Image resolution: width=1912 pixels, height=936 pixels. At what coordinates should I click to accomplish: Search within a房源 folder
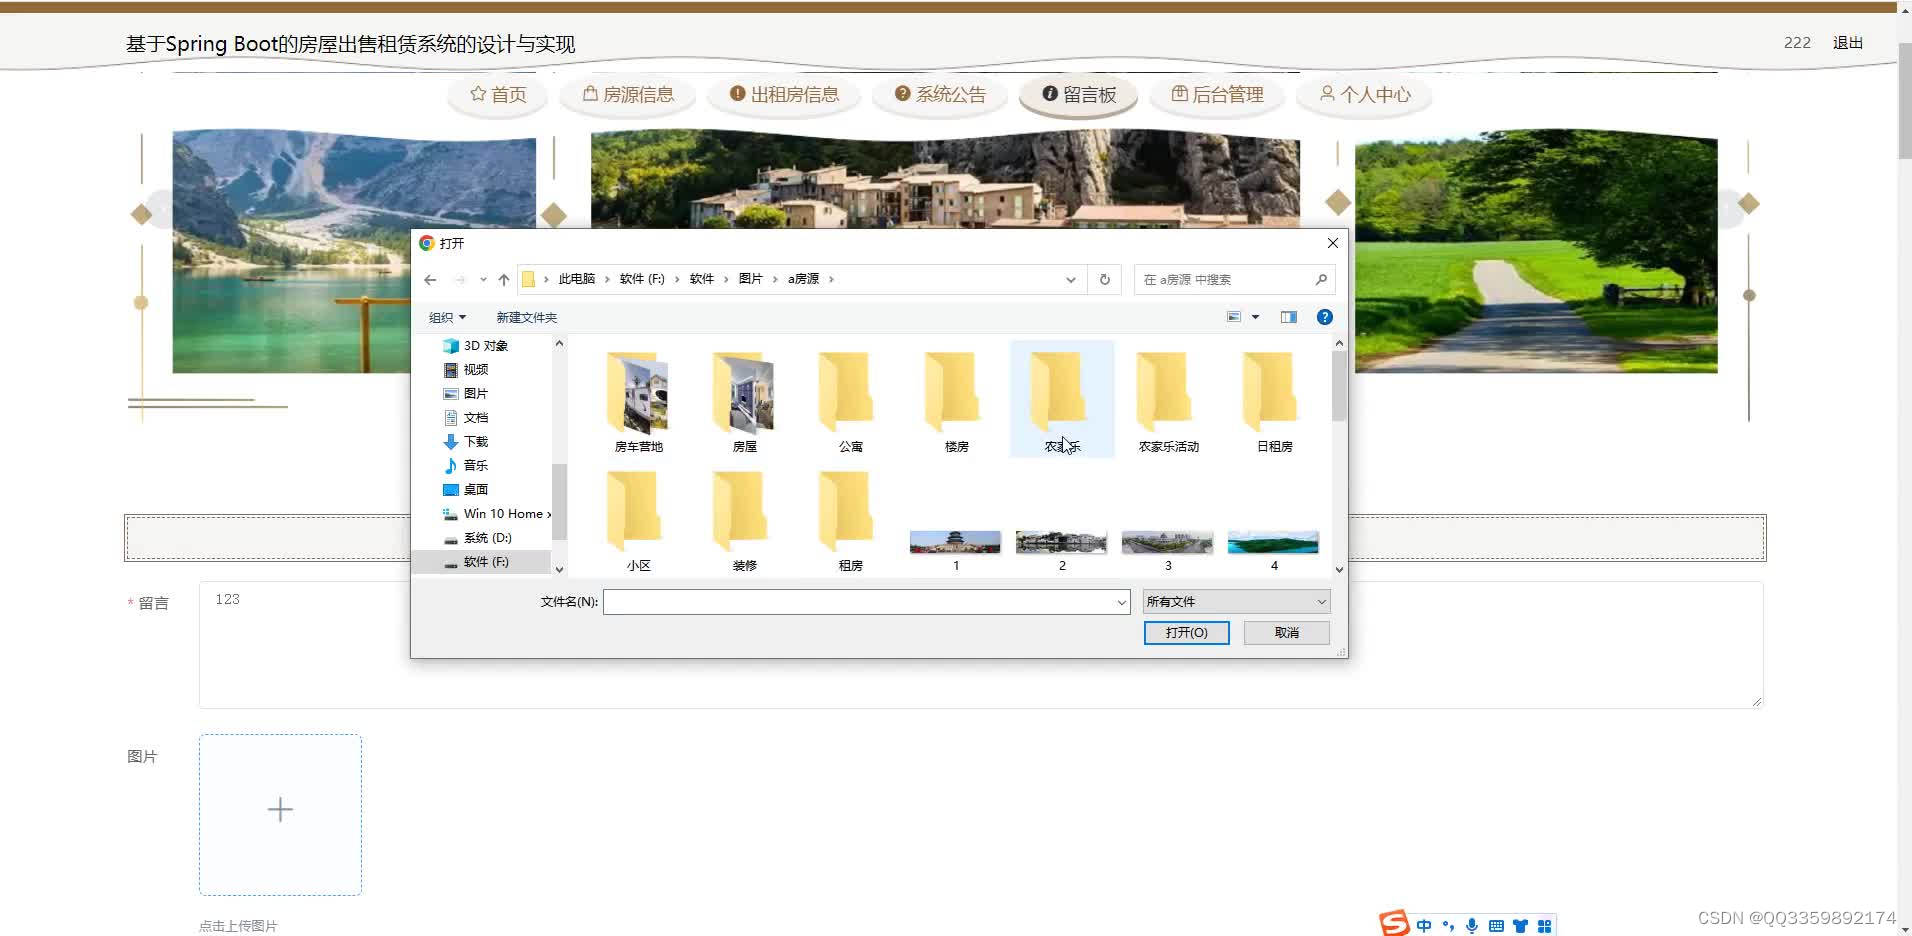1234,280
